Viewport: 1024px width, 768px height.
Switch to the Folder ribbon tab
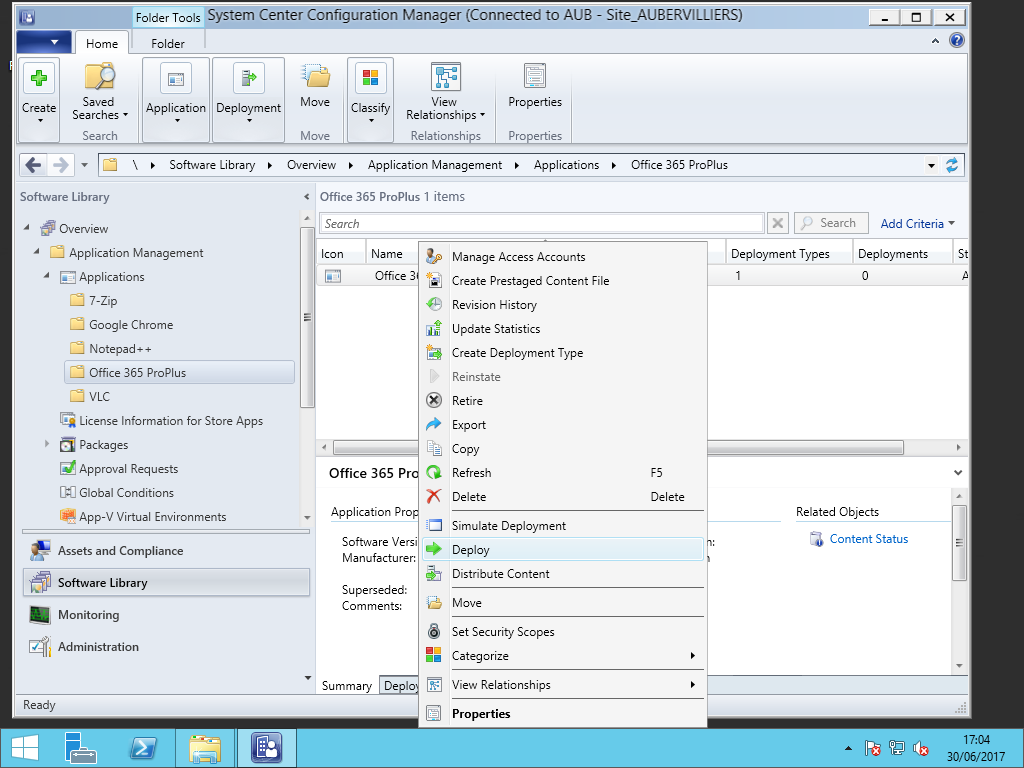coord(168,44)
